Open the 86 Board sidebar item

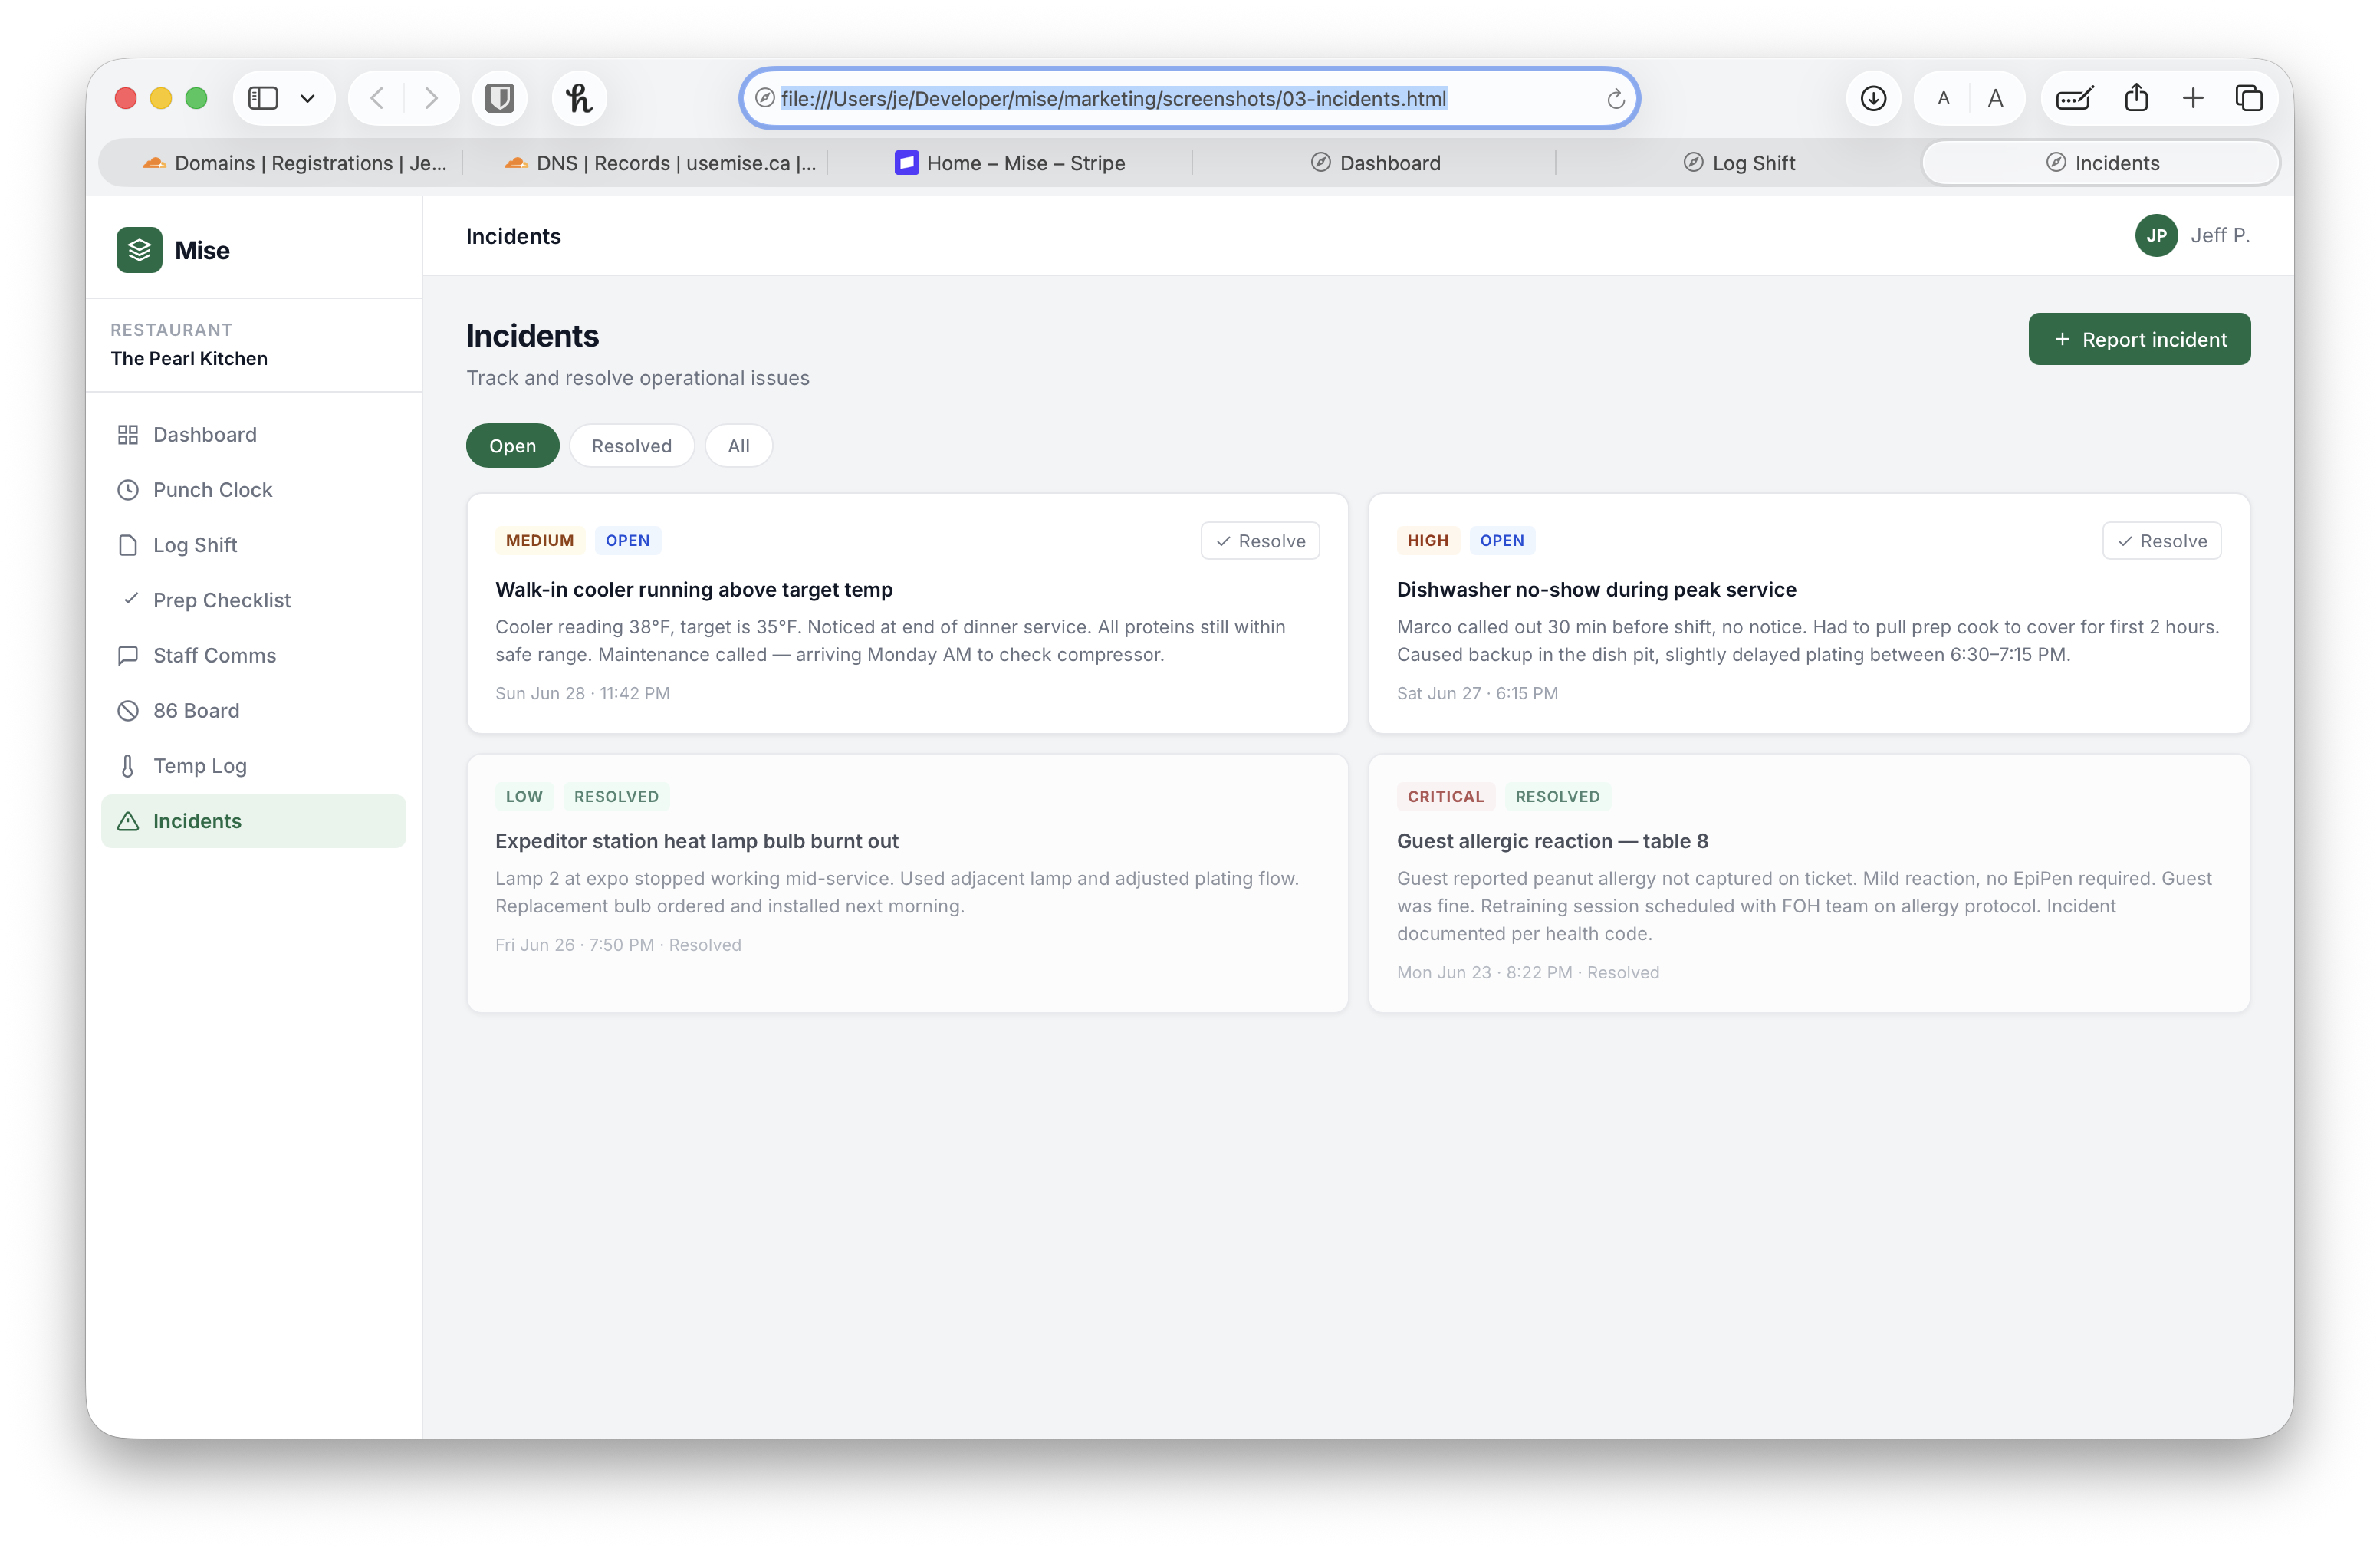pyautogui.click(x=254, y=710)
